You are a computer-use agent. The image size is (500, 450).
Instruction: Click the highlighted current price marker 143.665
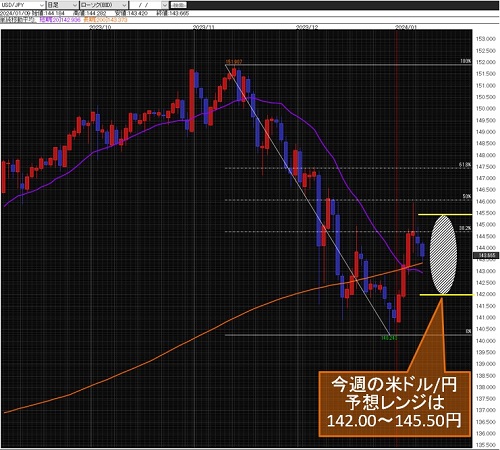486,256
